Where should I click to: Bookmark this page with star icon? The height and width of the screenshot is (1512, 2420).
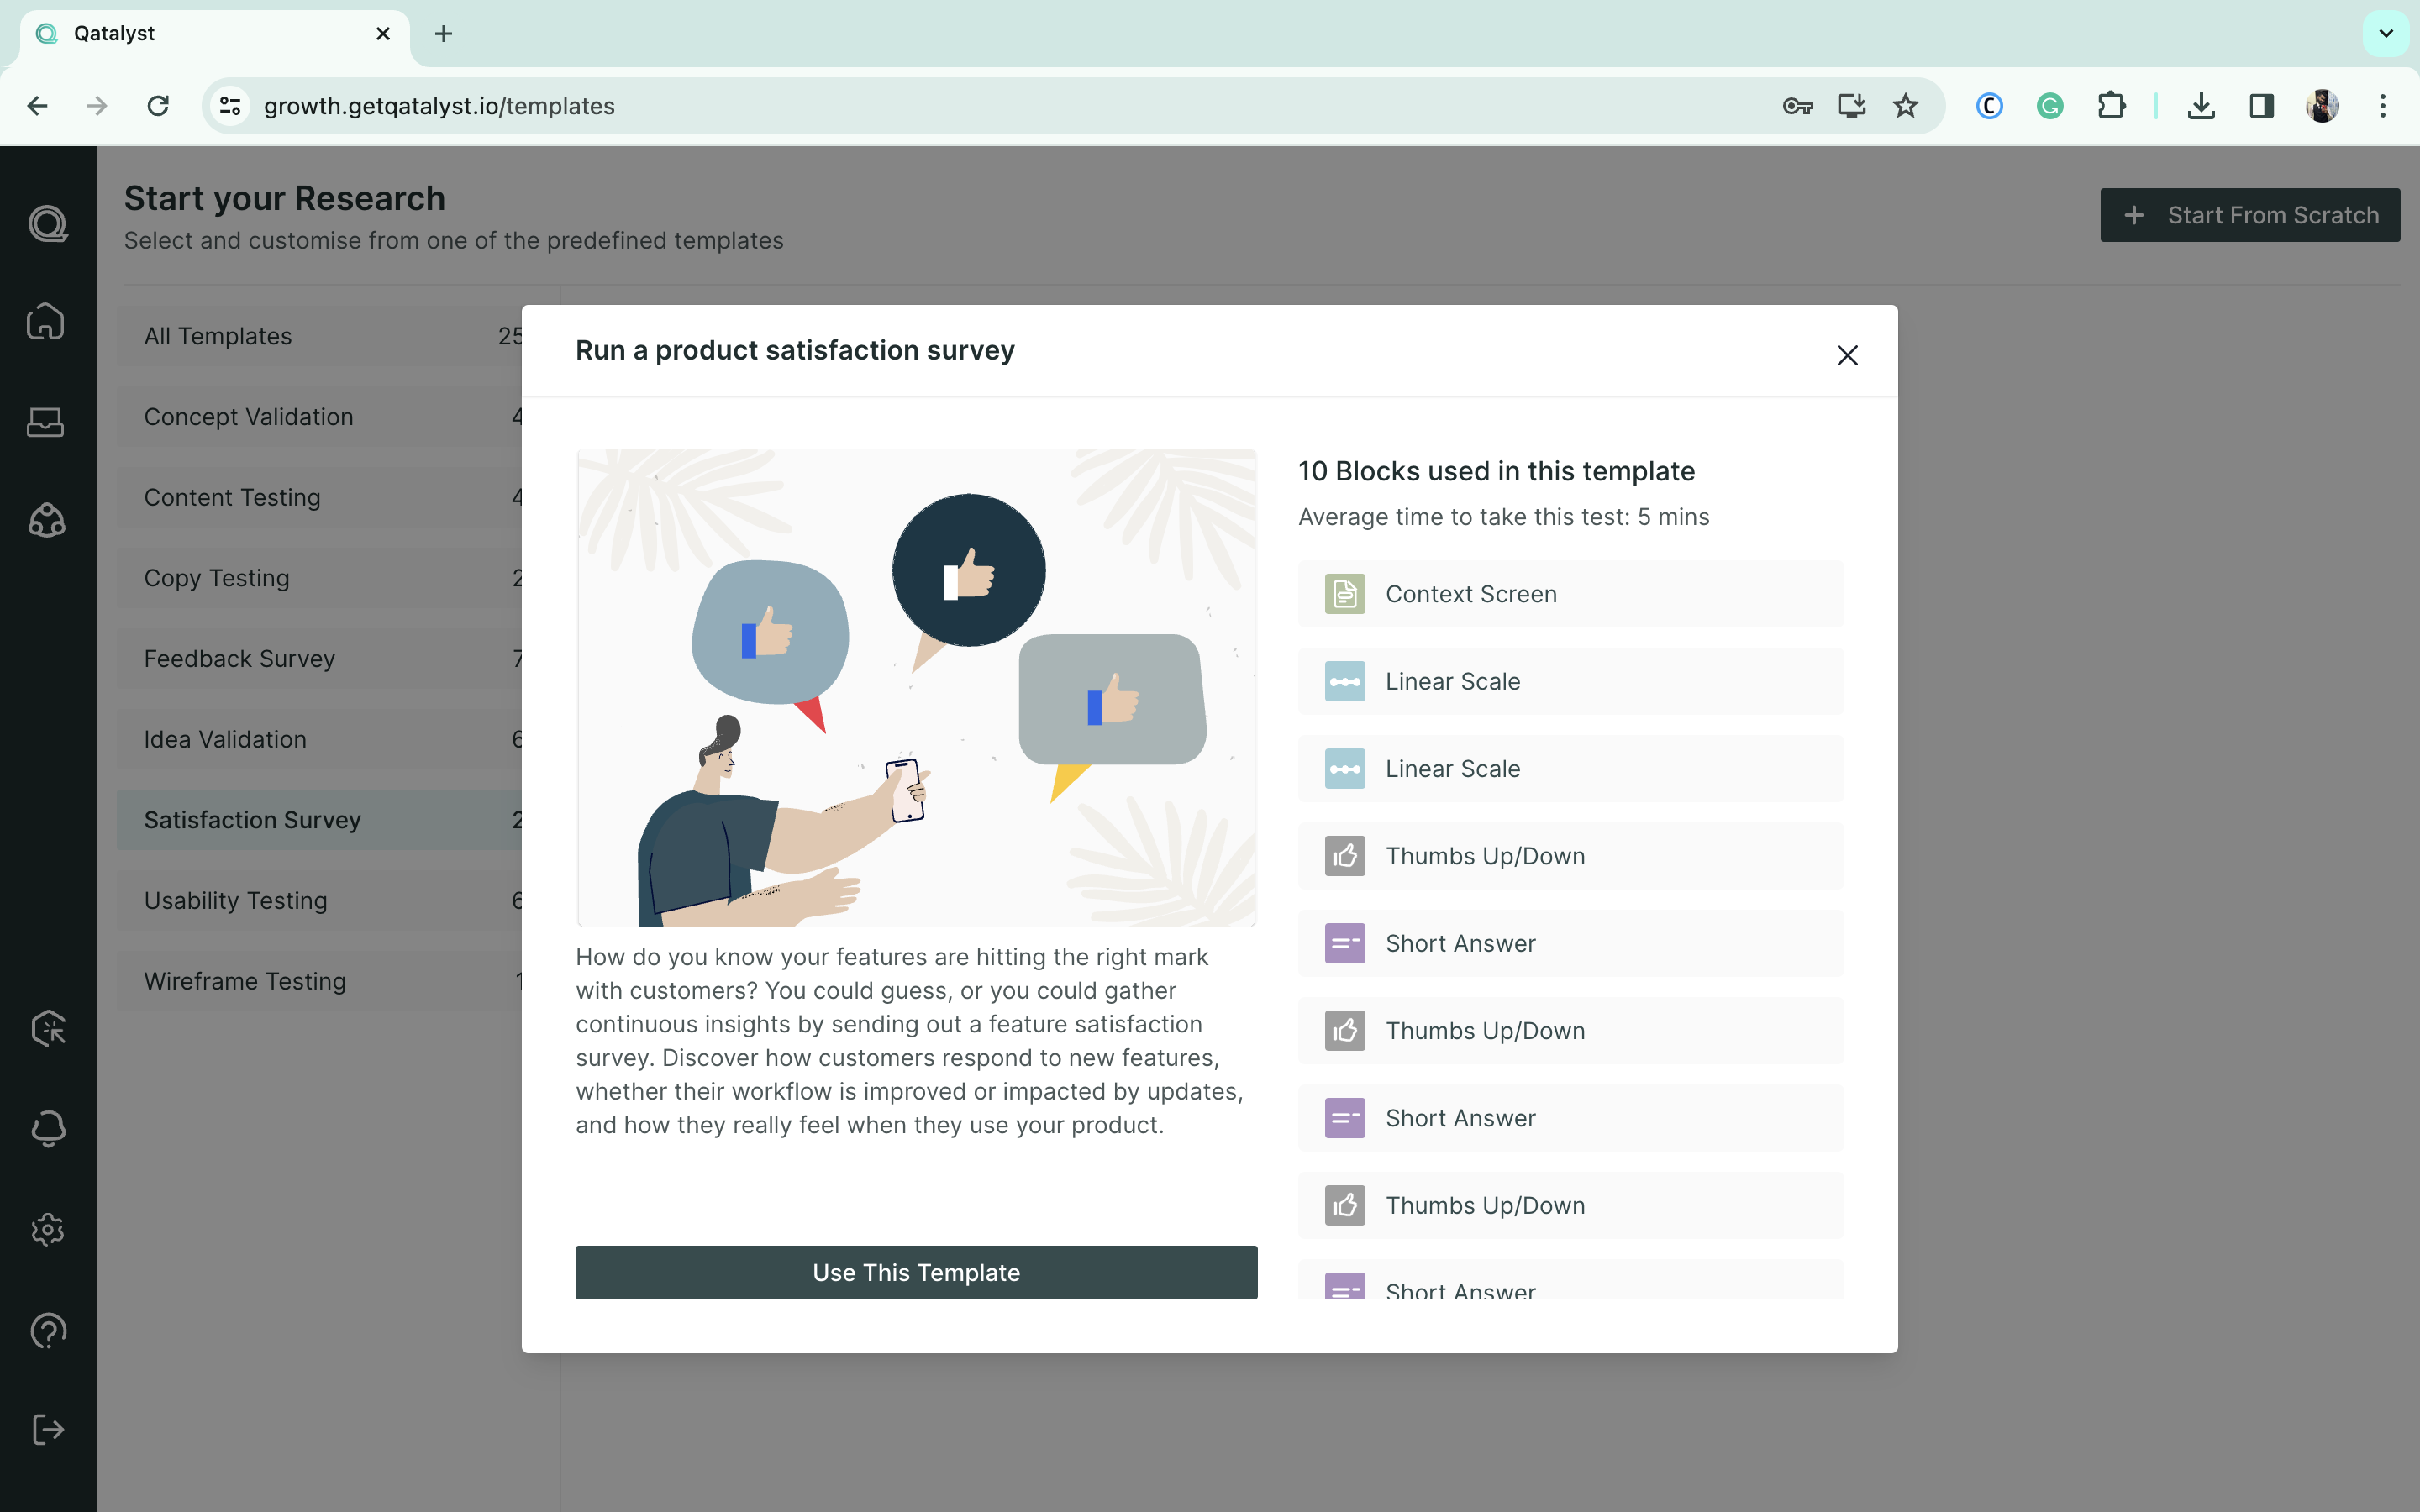click(1906, 106)
